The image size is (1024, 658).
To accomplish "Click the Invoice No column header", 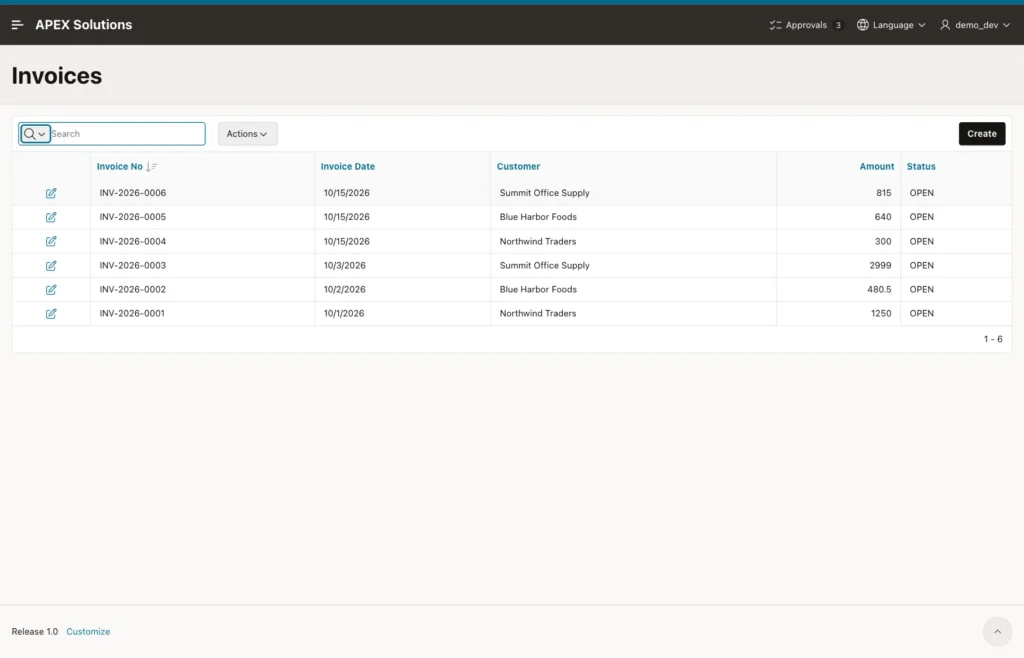I will 120,166.
